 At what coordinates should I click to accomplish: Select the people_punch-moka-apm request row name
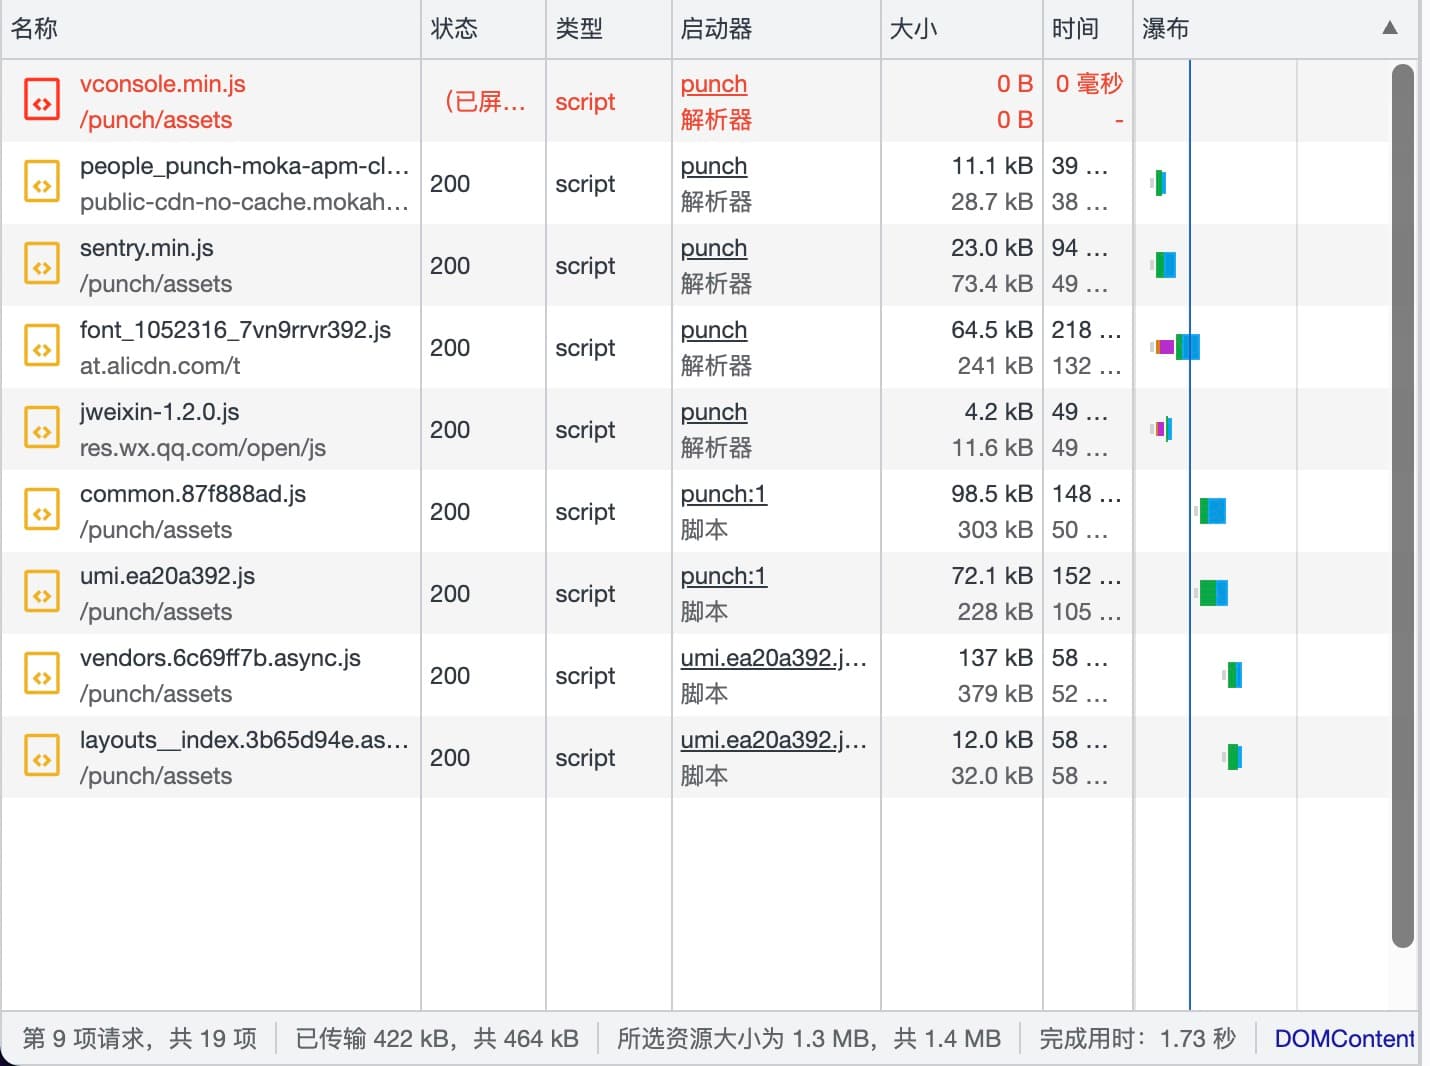[244, 166]
